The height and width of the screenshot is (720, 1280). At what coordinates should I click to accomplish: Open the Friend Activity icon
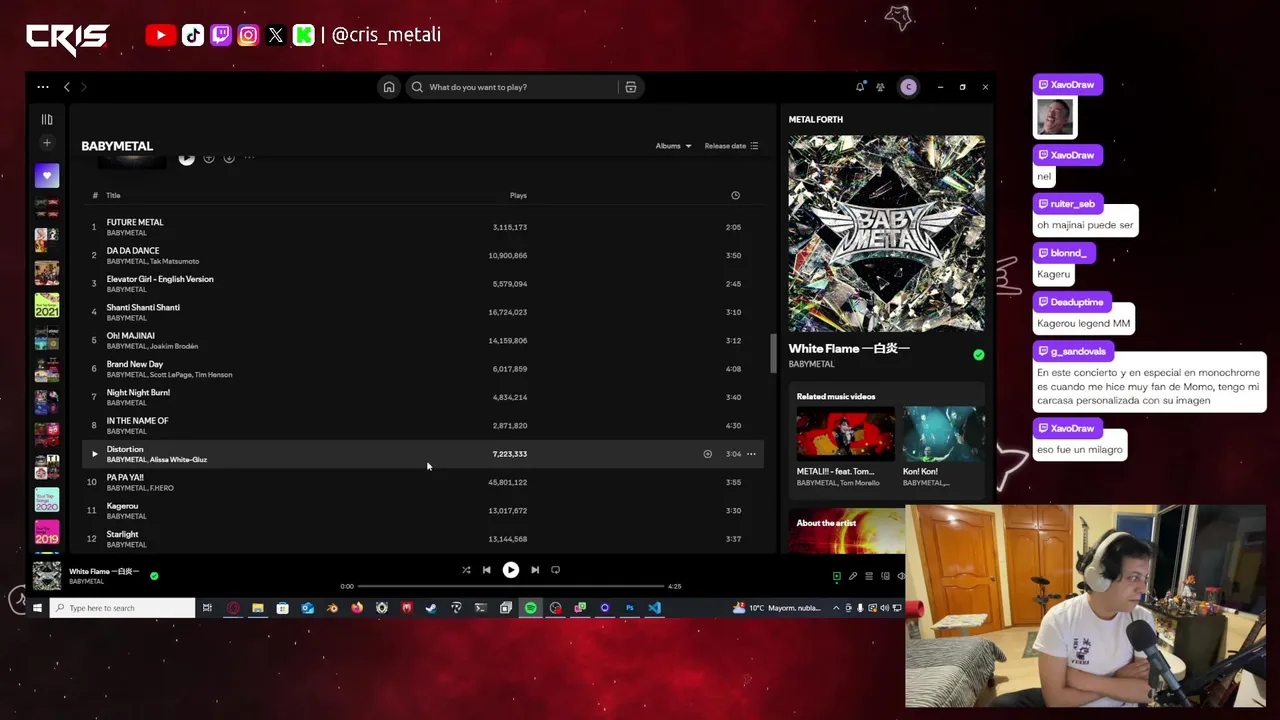(x=880, y=87)
